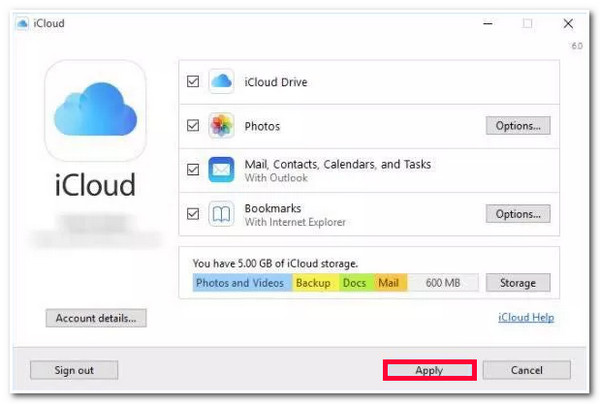Click the "With Outlook" subtitle
The width and height of the screenshot is (600, 404).
point(276,178)
